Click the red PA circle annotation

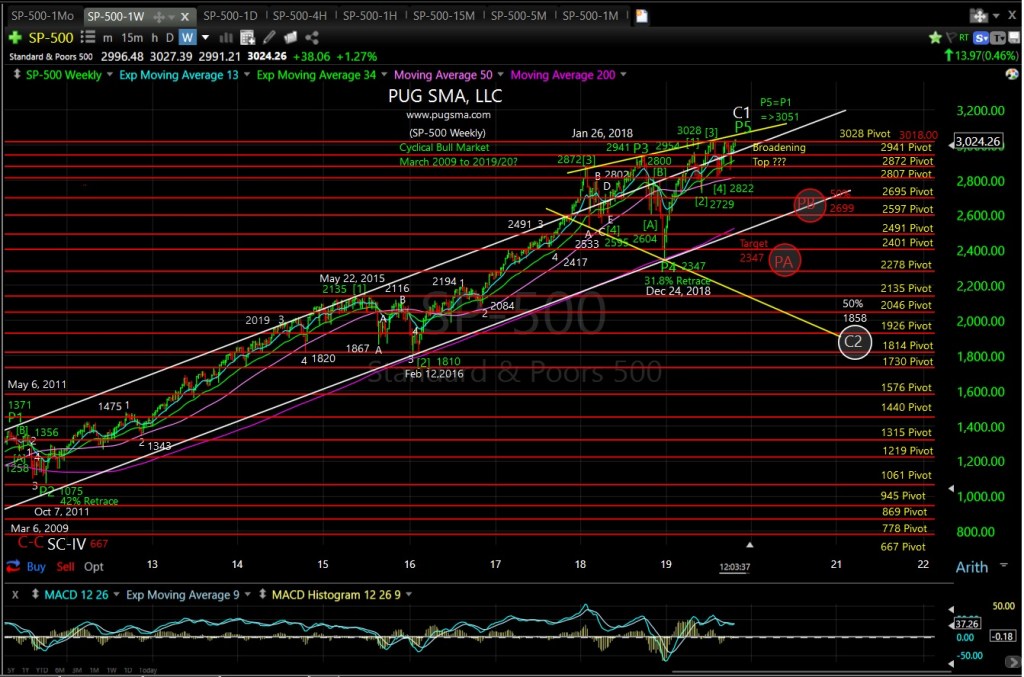[784, 261]
